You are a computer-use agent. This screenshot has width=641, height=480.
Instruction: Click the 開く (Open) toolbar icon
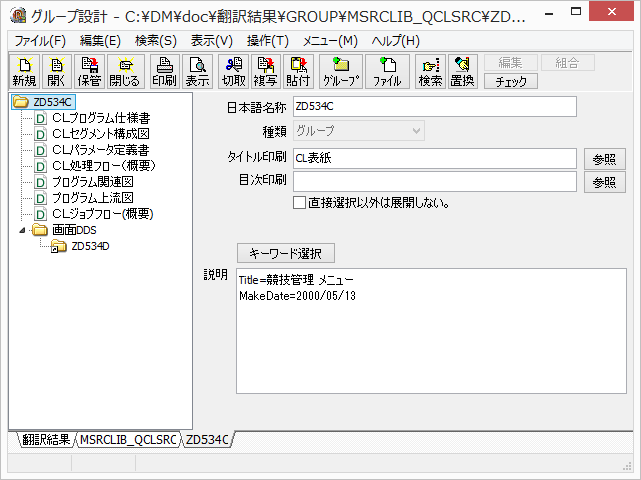pyautogui.click(x=56, y=72)
